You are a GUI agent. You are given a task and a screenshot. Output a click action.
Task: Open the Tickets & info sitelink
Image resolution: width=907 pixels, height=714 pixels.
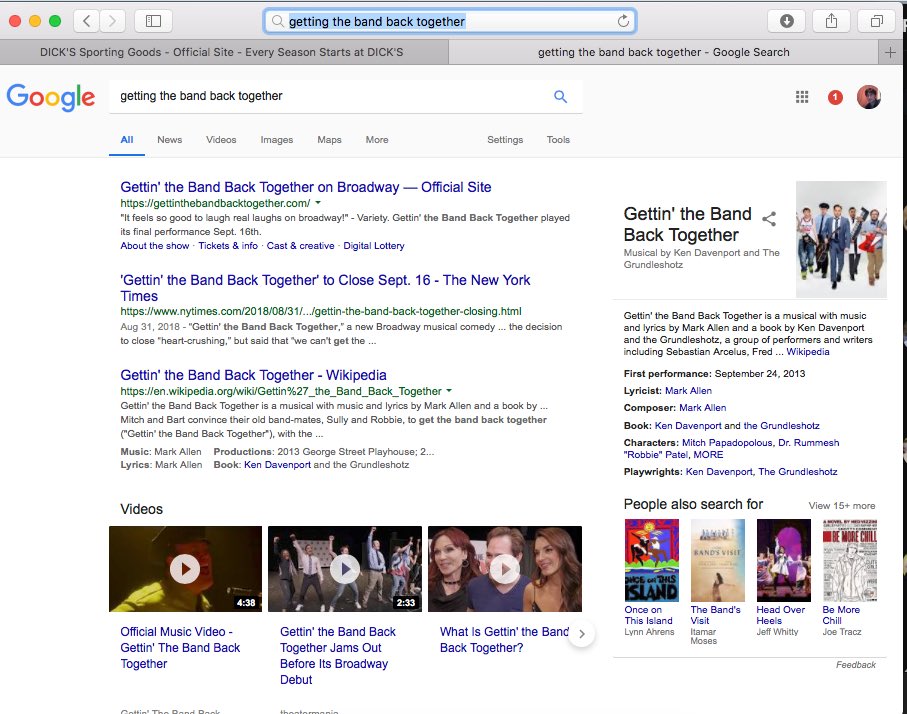coord(228,246)
